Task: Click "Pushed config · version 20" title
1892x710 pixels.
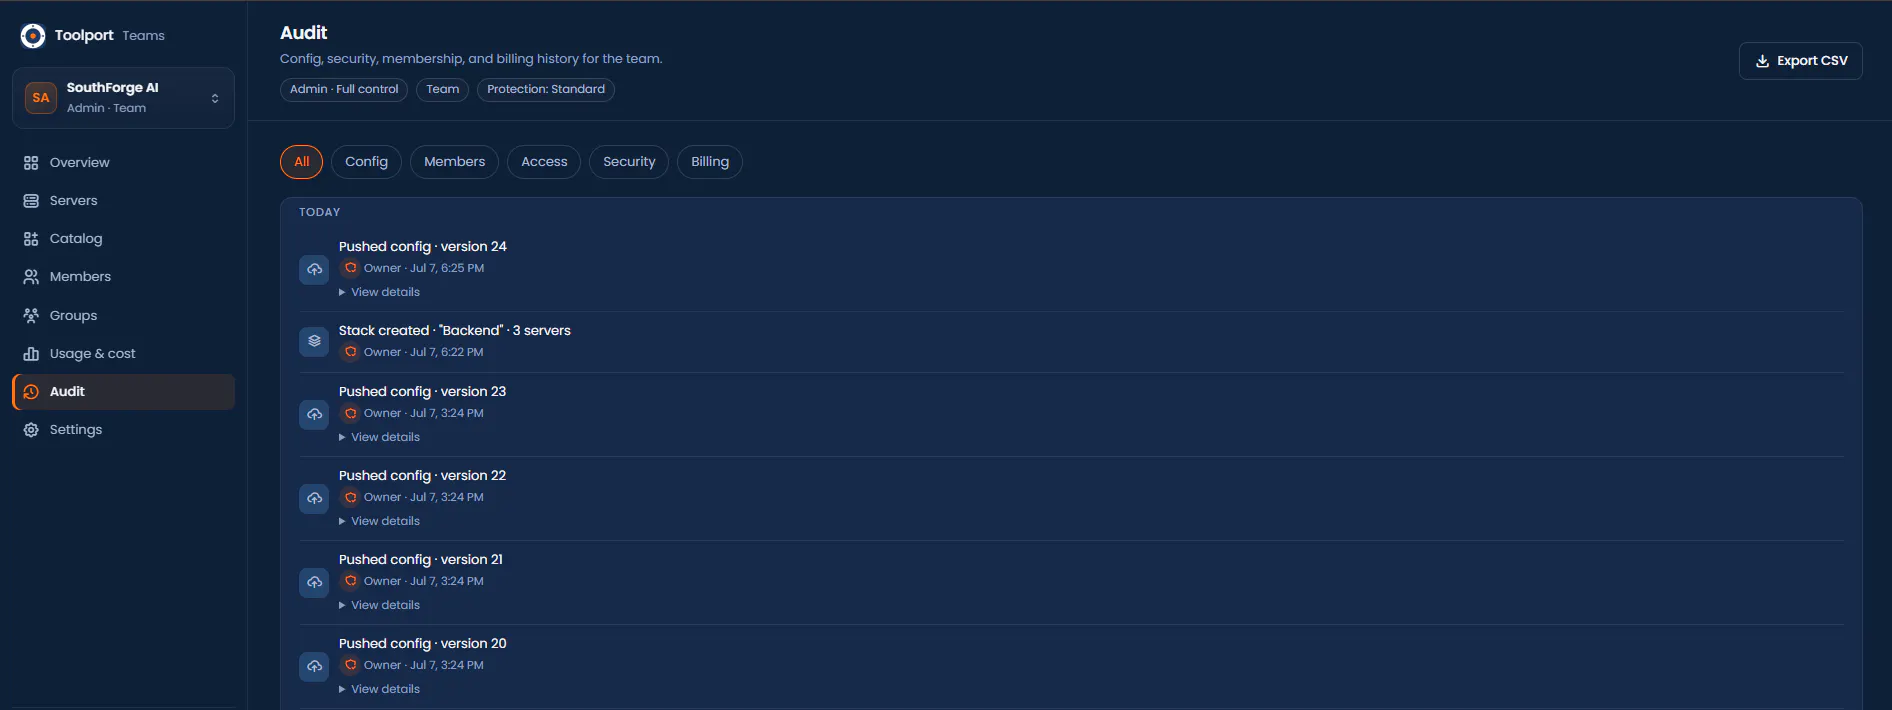Action: click(423, 644)
